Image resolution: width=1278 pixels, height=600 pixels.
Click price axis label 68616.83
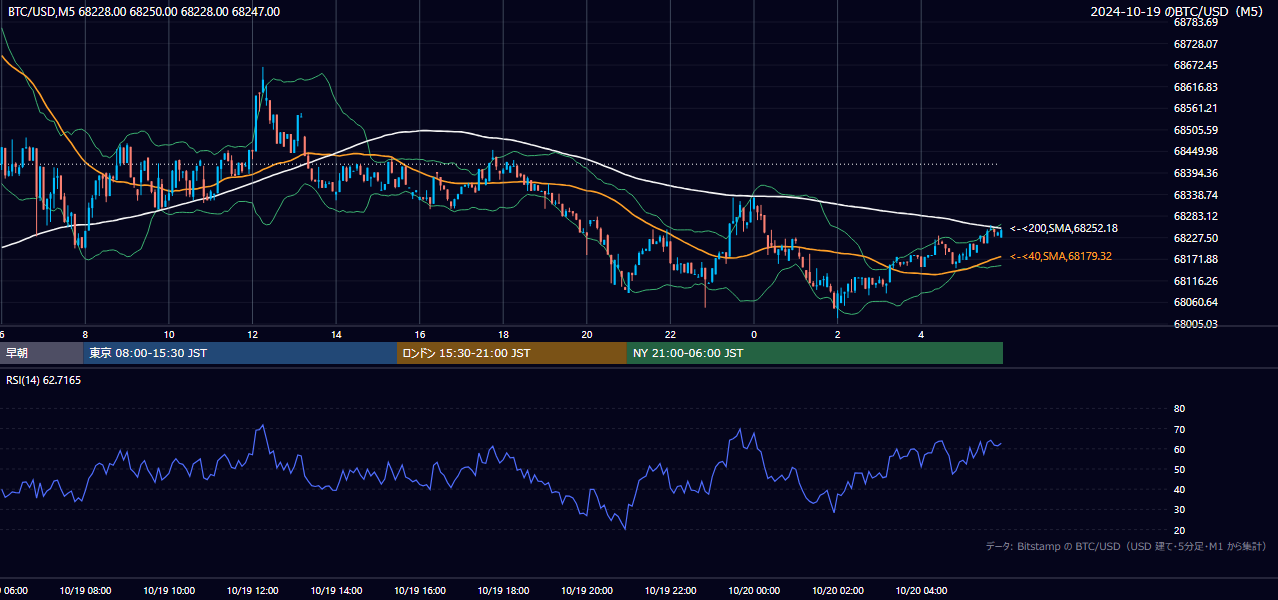[1196, 87]
